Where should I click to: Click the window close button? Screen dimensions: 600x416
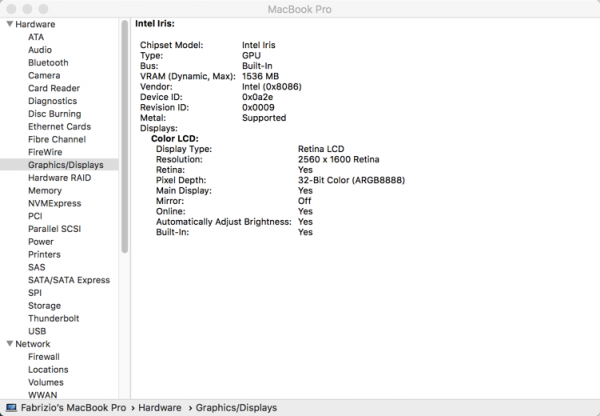point(11,9)
